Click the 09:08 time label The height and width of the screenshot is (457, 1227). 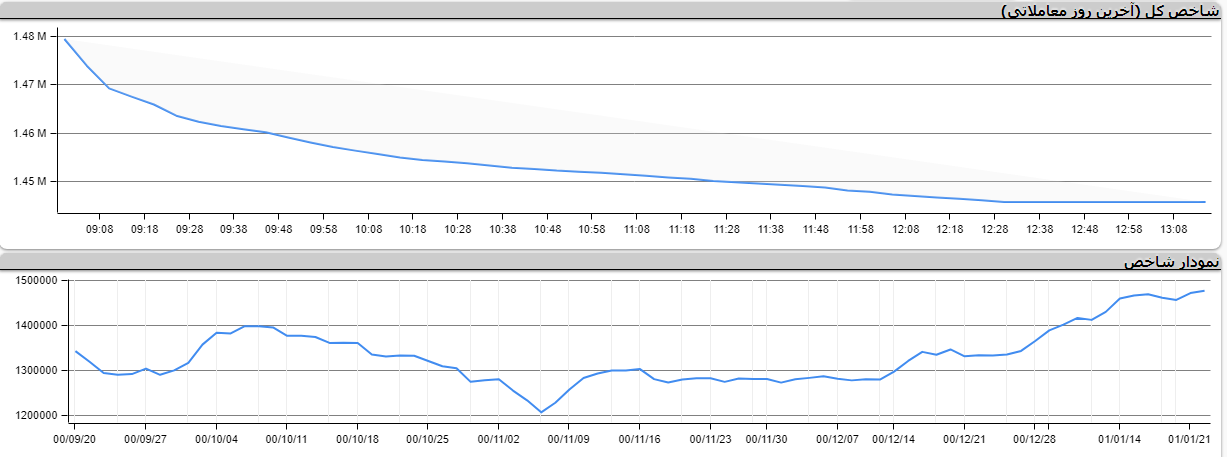coord(100,229)
